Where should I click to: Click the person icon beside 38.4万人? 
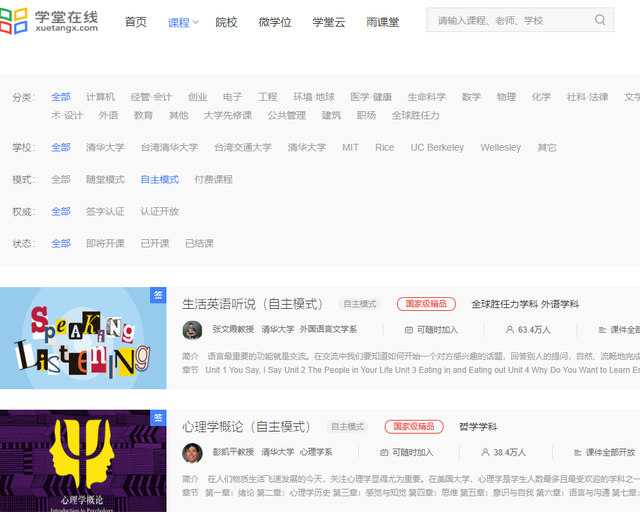[485, 452]
